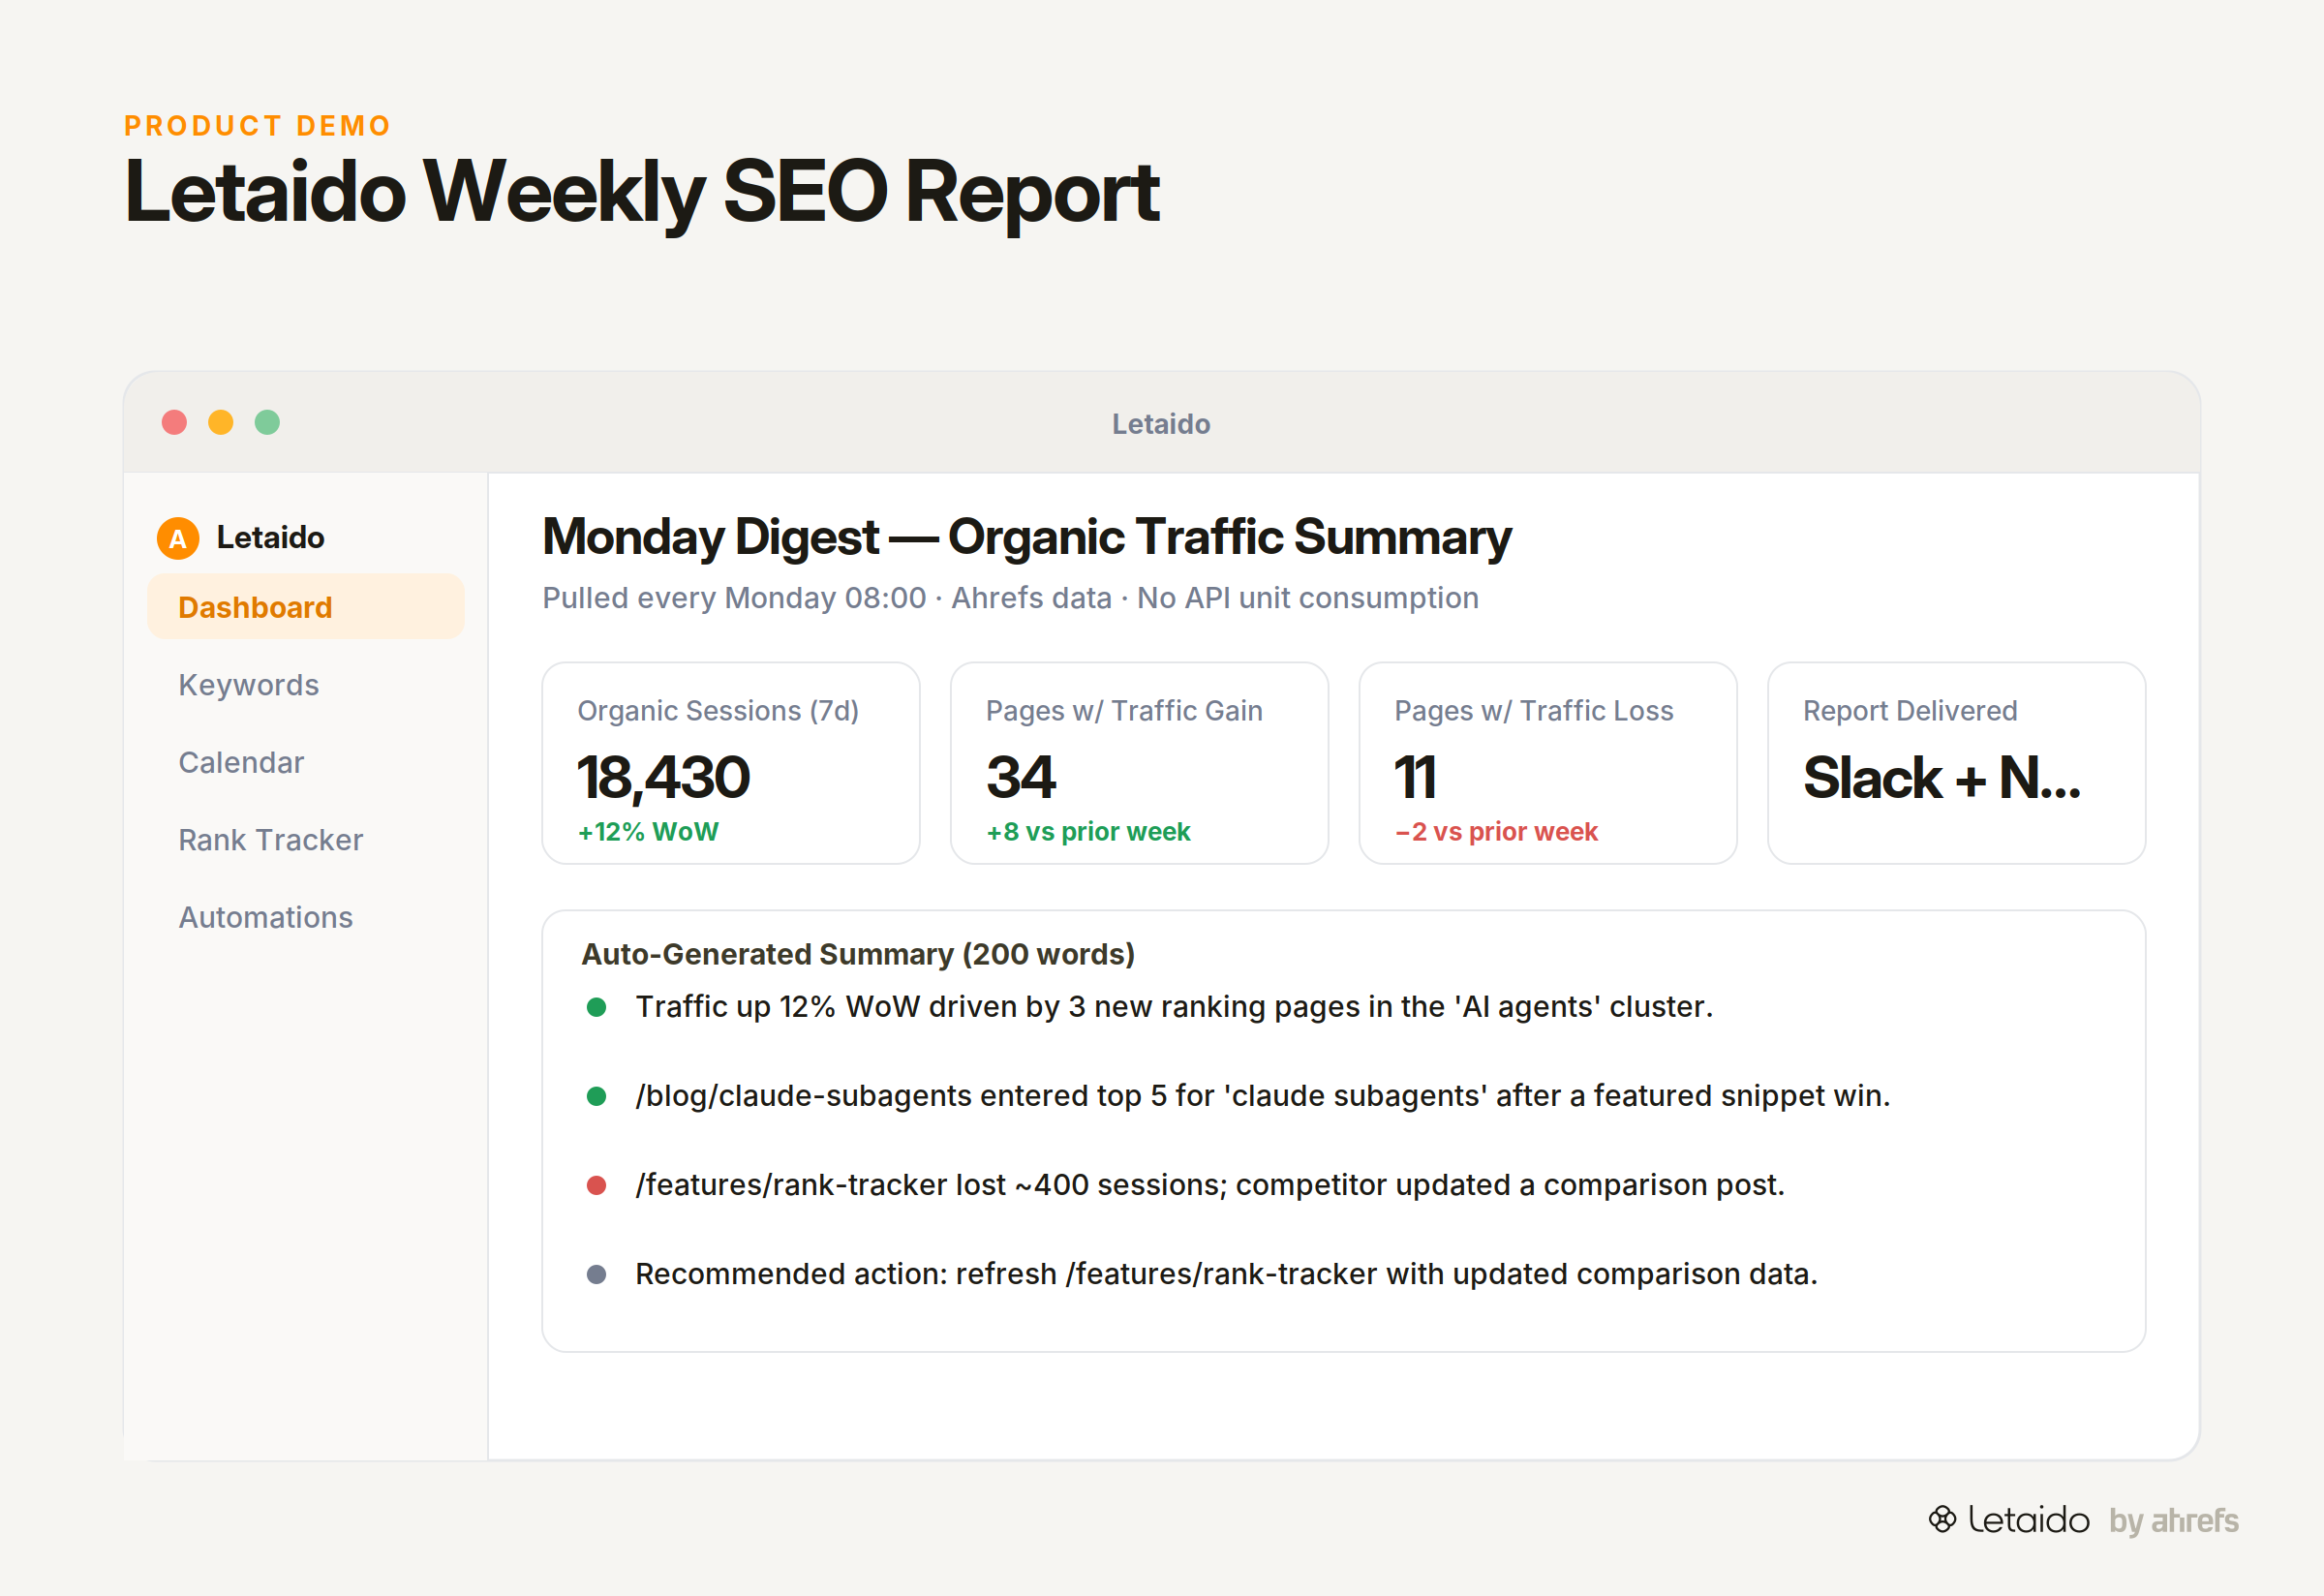The width and height of the screenshot is (2324, 1596).
Task: Click the Letaido logo icon in footer
Action: click(x=1942, y=1519)
